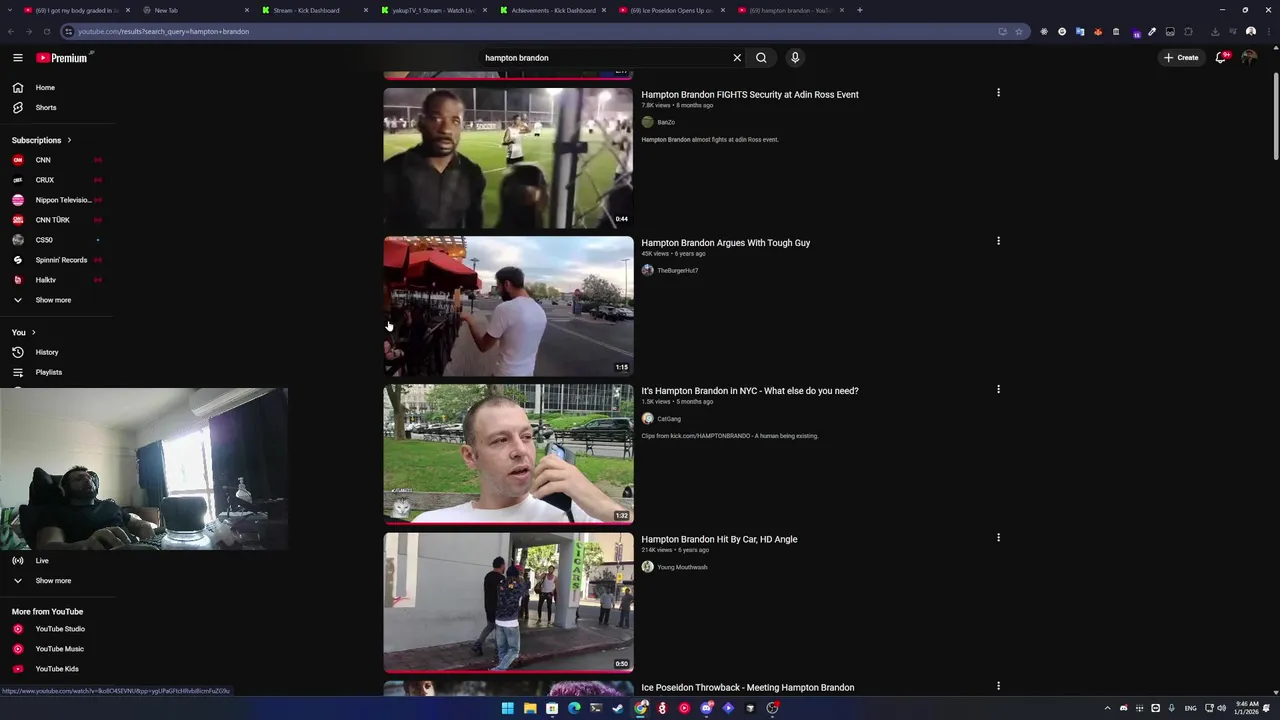Open the YouTube hamburger guide menu
The image size is (1280, 720).
click(x=17, y=58)
